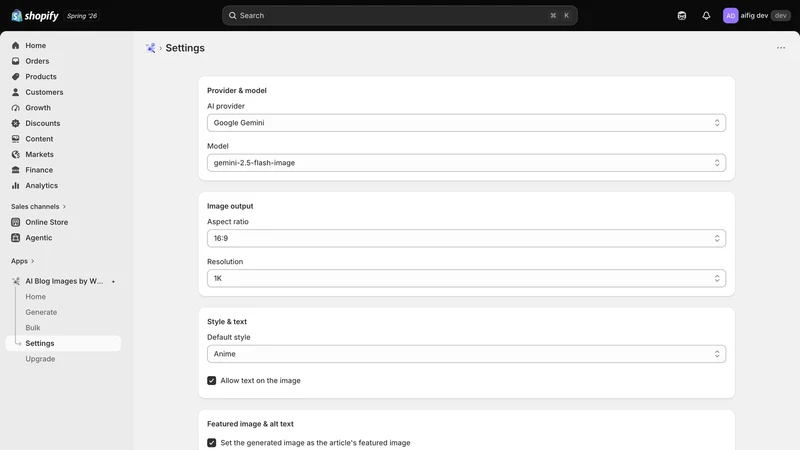Click the AD avatar icon
This screenshot has height=450, width=800.
pyautogui.click(x=730, y=16)
